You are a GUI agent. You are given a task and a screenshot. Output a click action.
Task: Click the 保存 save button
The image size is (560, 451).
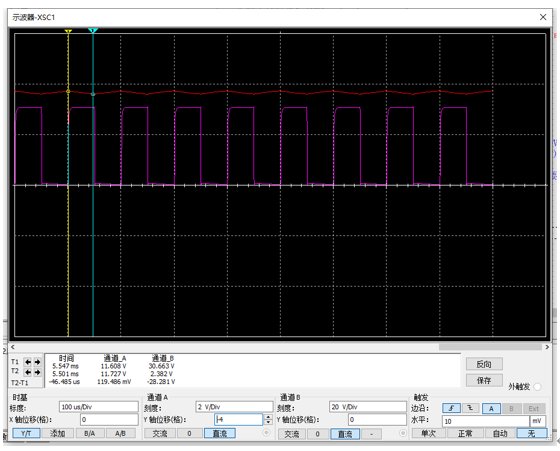[x=484, y=380]
